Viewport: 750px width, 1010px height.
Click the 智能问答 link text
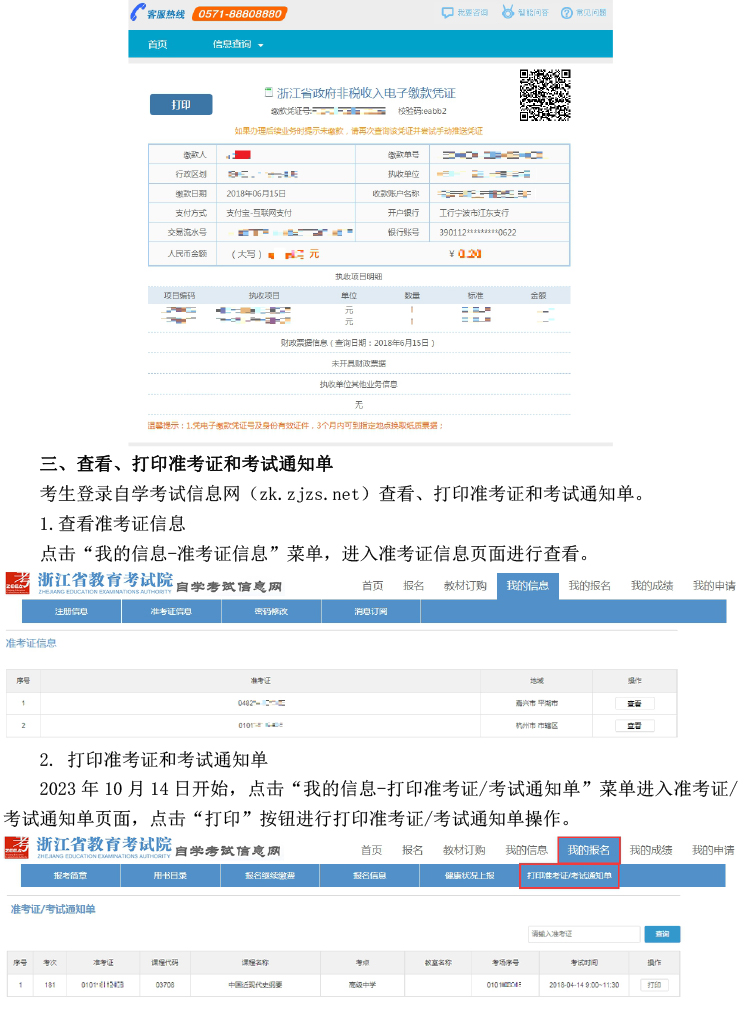(x=534, y=12)
